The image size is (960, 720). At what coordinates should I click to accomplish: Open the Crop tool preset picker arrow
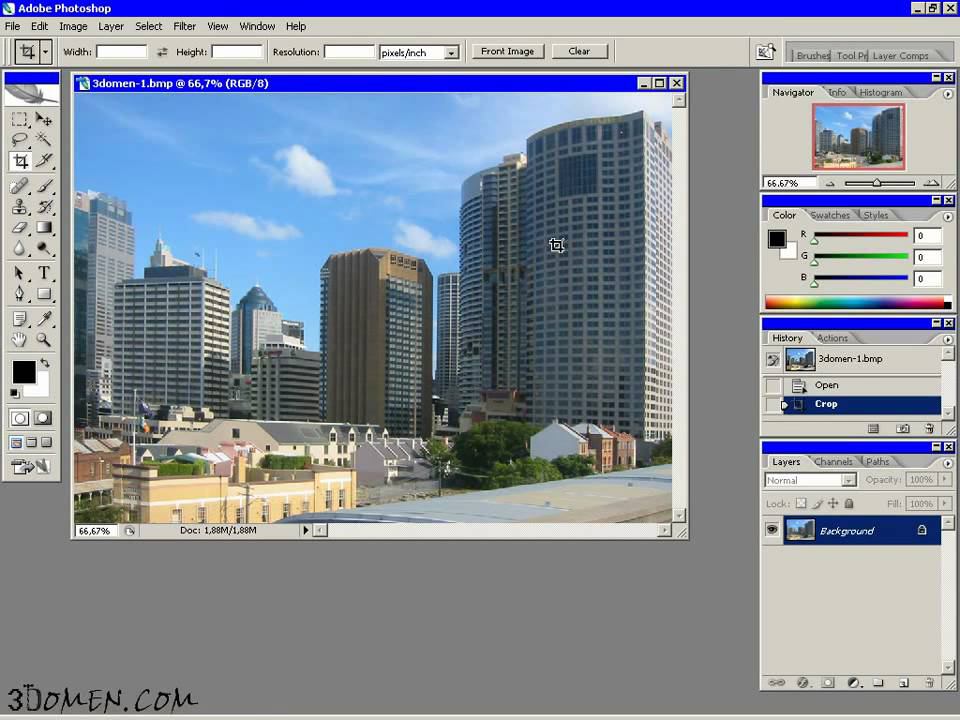[x=45, y=52]
